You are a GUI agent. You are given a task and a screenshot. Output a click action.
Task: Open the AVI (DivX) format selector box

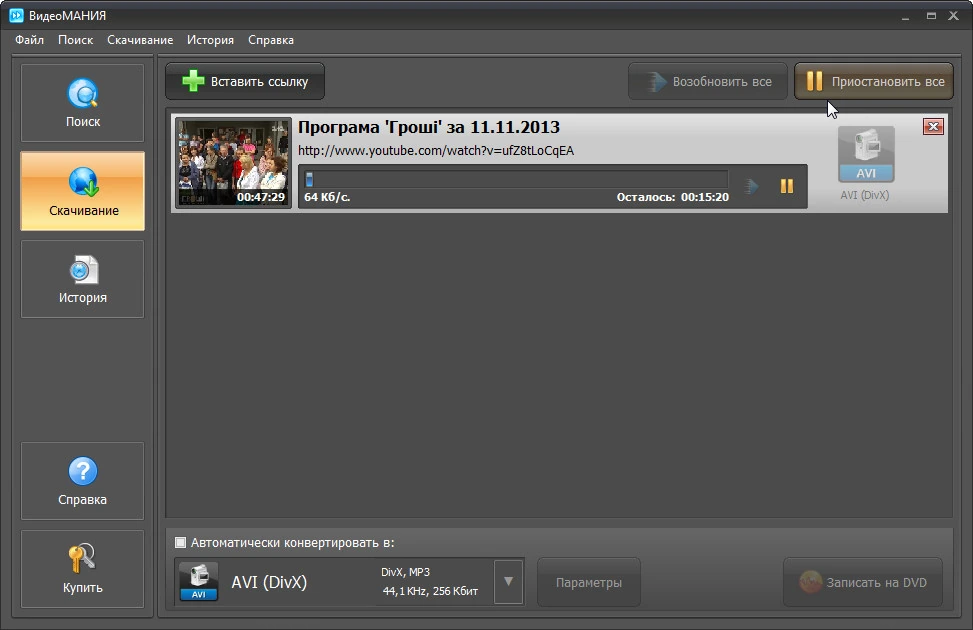[x=349, y=582]
